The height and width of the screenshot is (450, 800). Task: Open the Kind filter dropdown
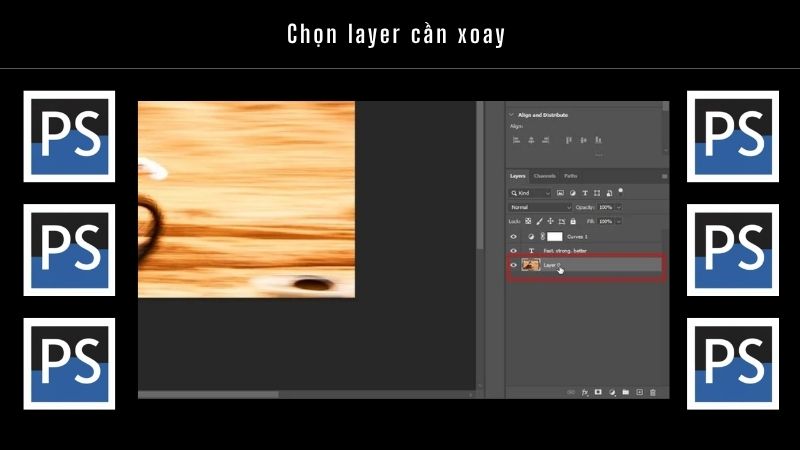coord(530,193)
